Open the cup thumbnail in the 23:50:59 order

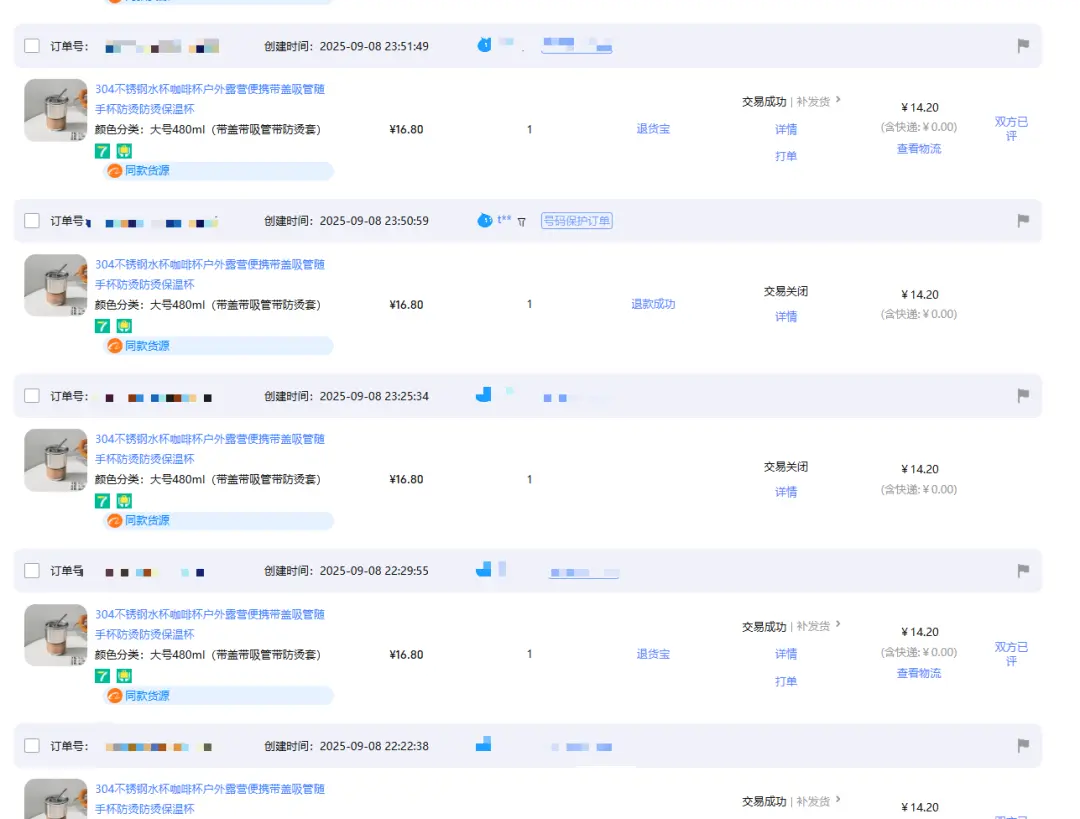point(55,285)
